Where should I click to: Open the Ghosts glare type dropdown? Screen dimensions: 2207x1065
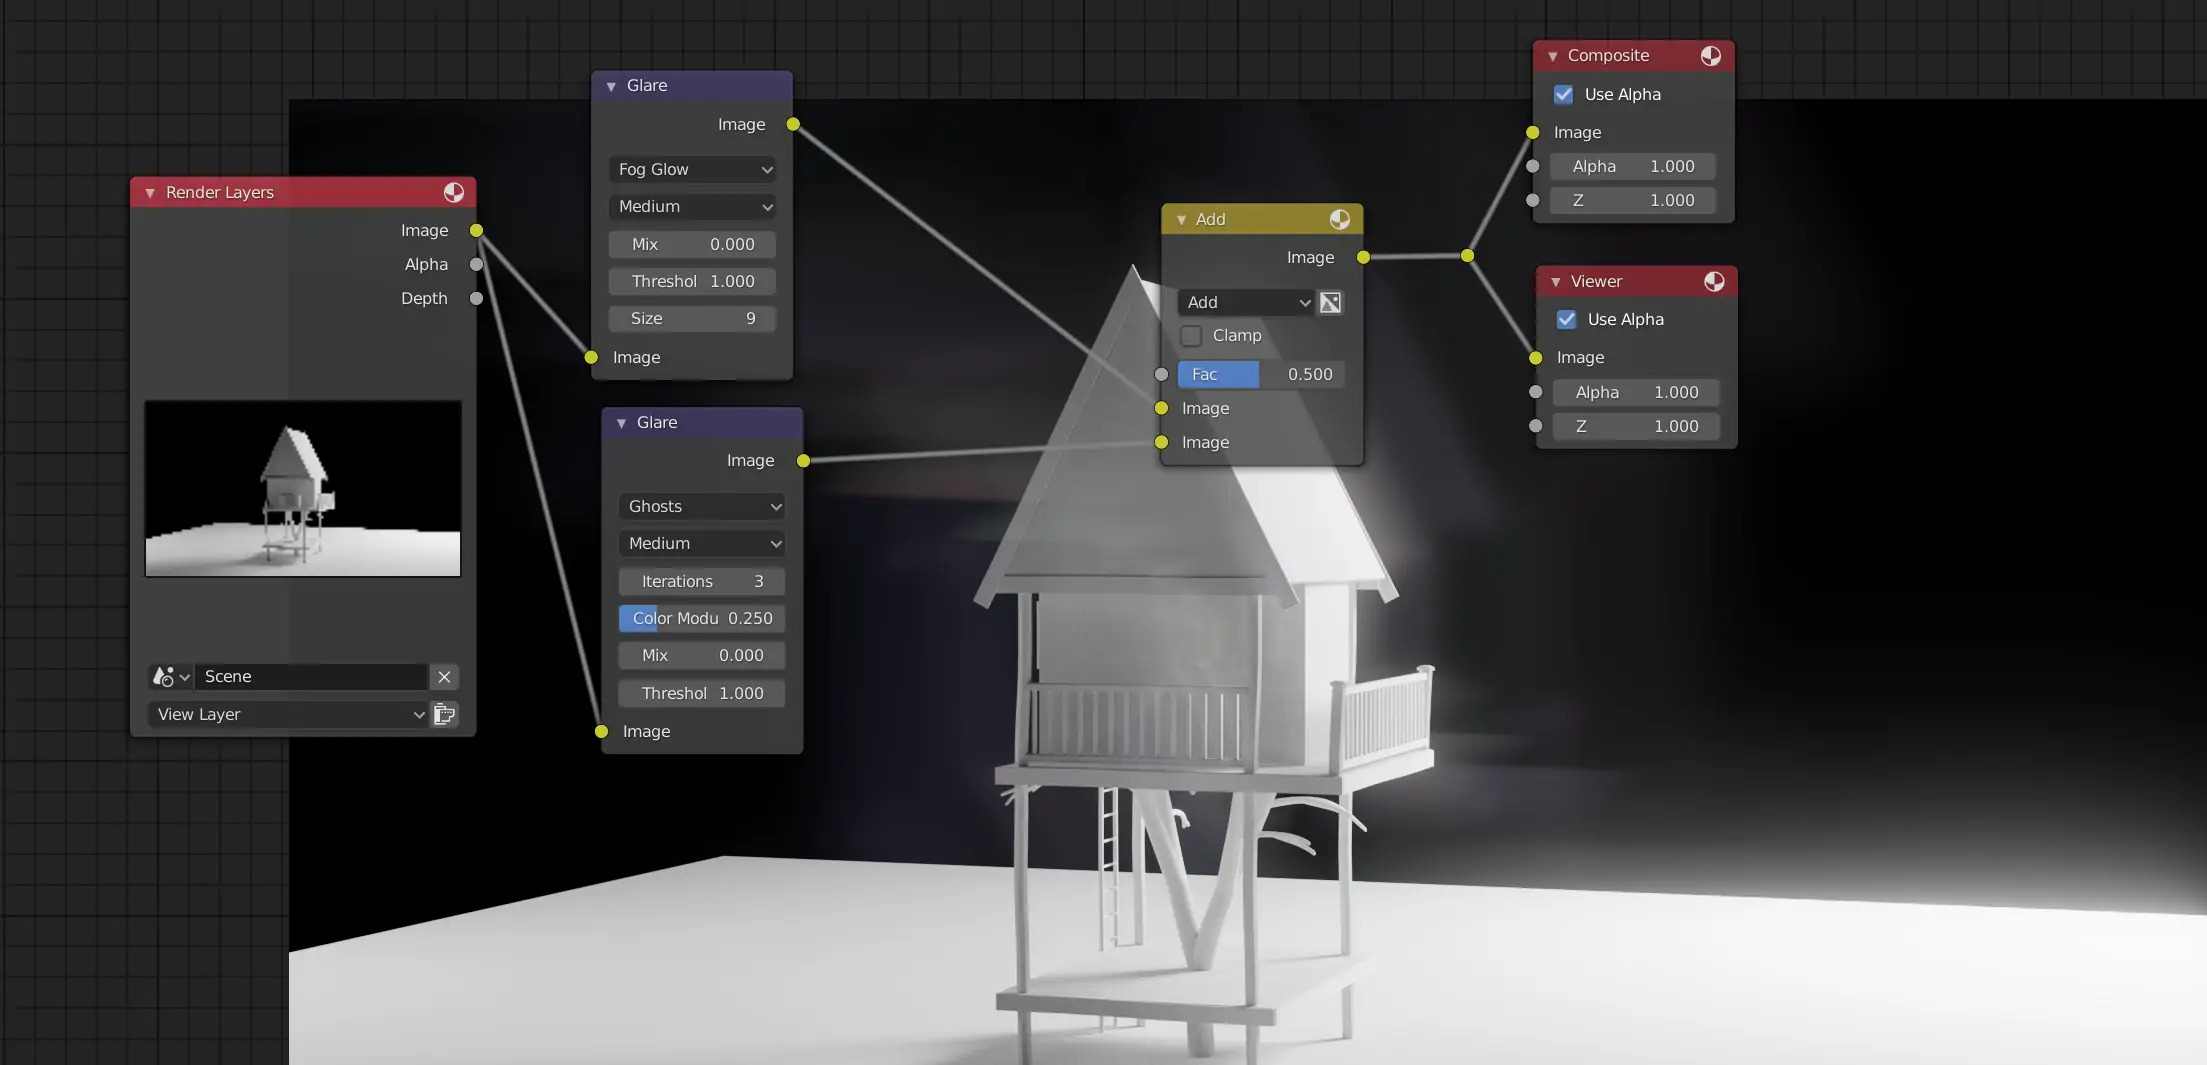point(702,507)
